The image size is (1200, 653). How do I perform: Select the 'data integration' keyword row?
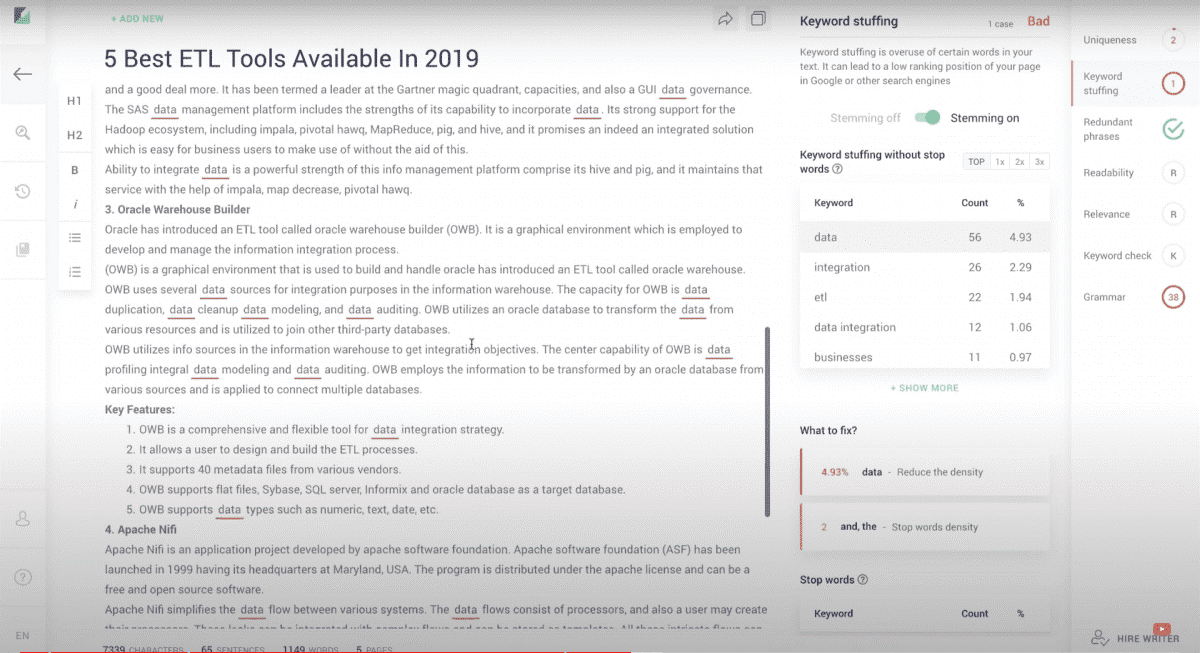[x=925, y=327]
